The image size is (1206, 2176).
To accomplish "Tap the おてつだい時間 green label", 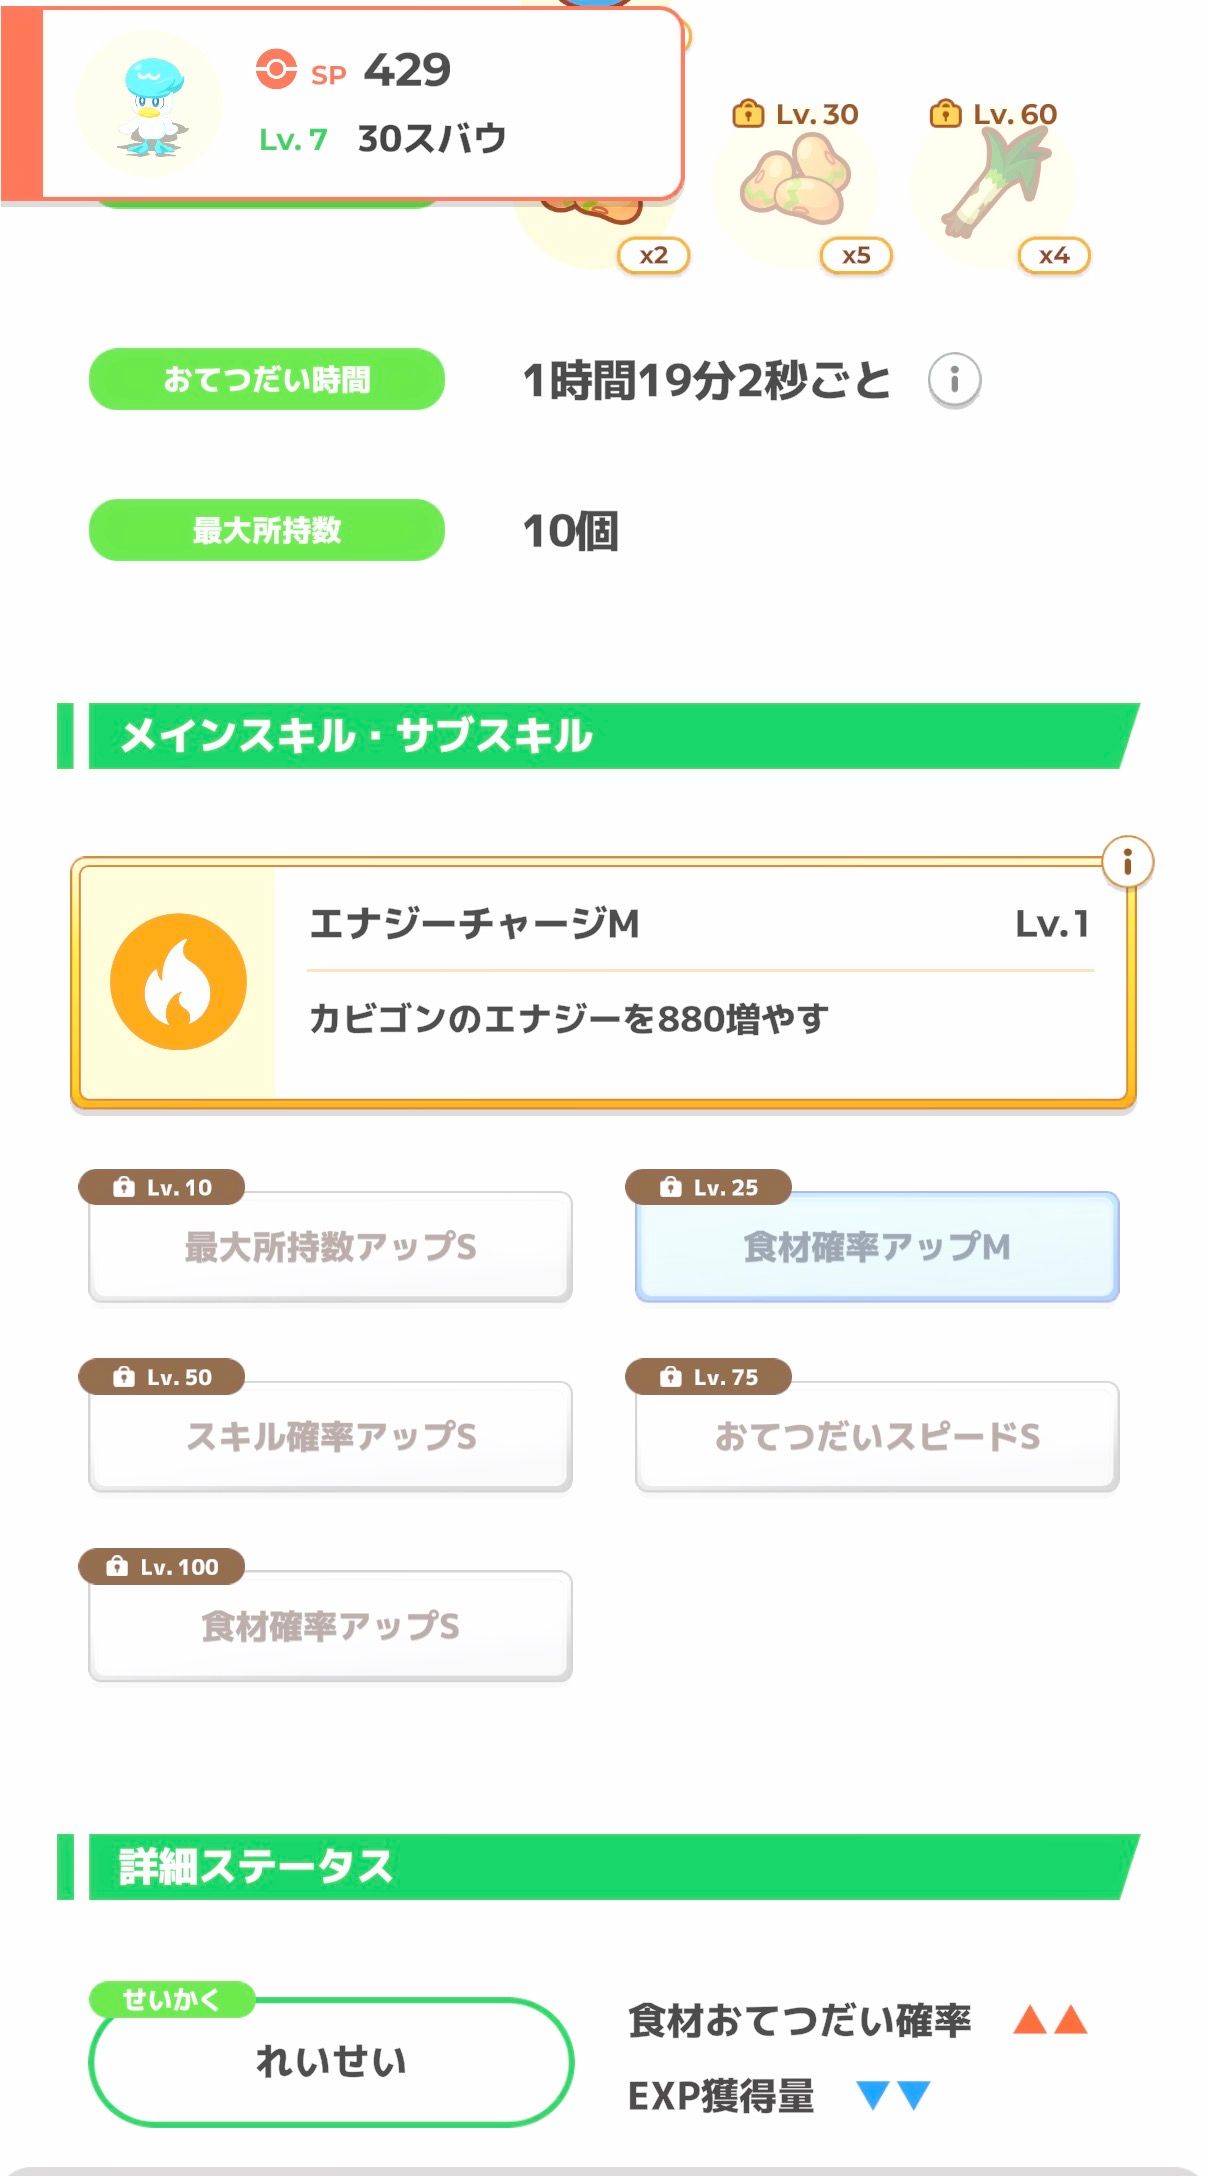I will (267, 380).
